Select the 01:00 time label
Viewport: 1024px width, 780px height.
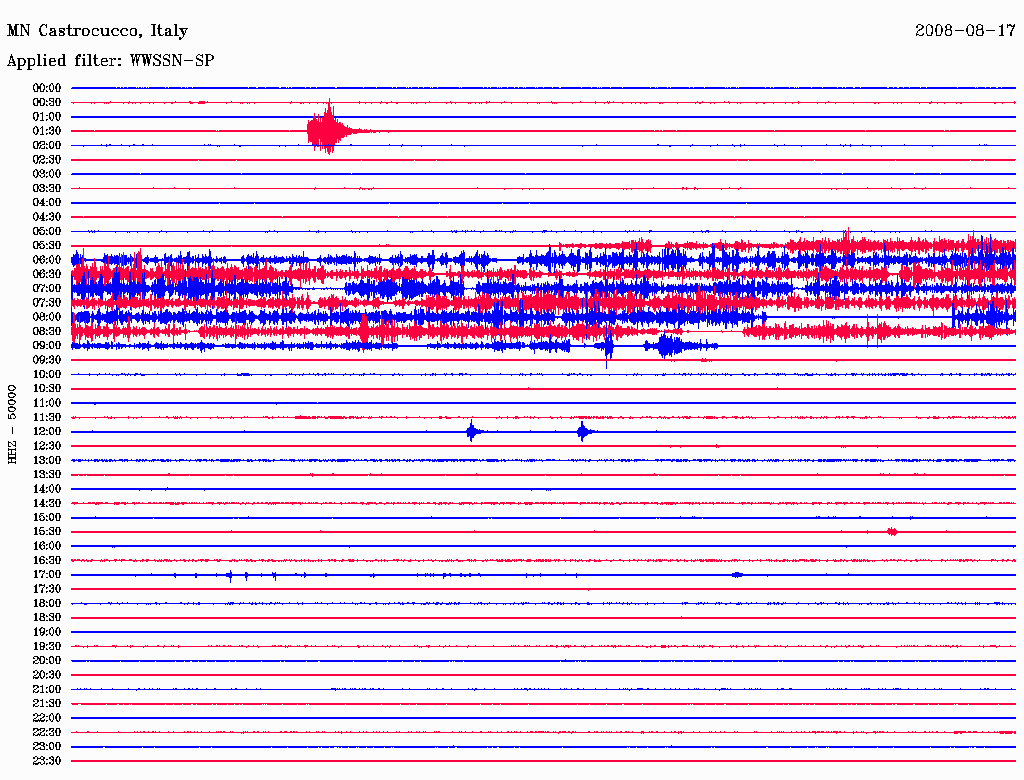tap(47, 117)
